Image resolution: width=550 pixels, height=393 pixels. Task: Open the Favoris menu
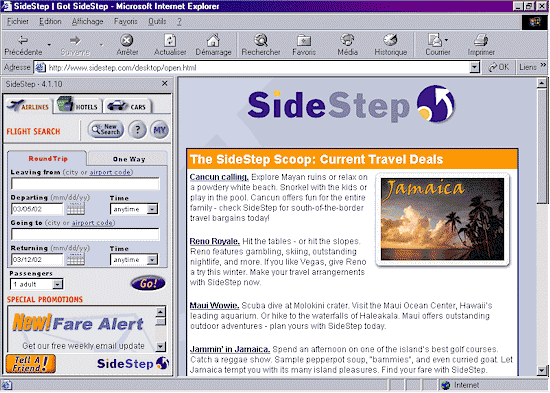[126, 21]
